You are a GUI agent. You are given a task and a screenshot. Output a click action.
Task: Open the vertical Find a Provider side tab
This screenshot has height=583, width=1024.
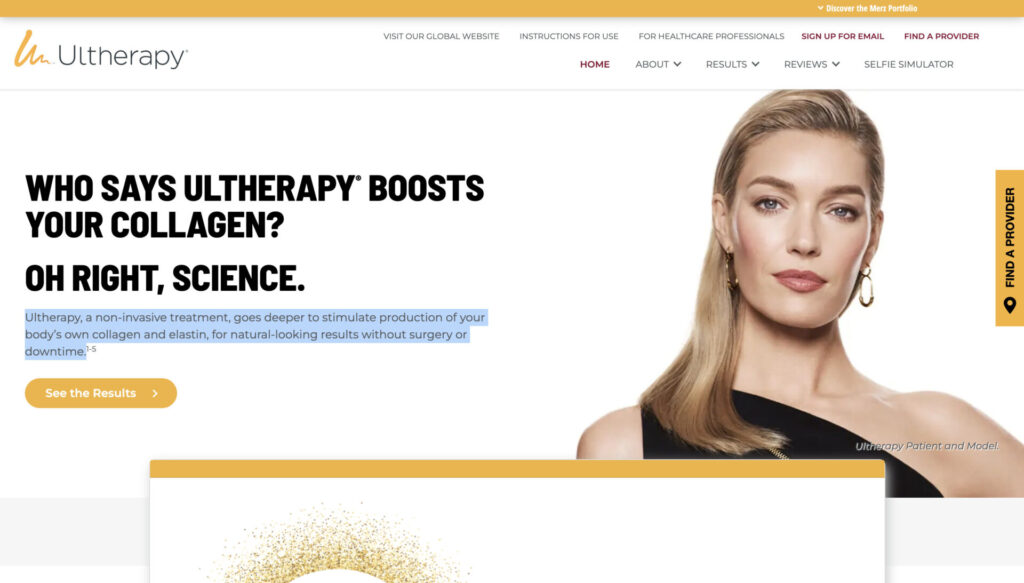(x=1010, y=248)
